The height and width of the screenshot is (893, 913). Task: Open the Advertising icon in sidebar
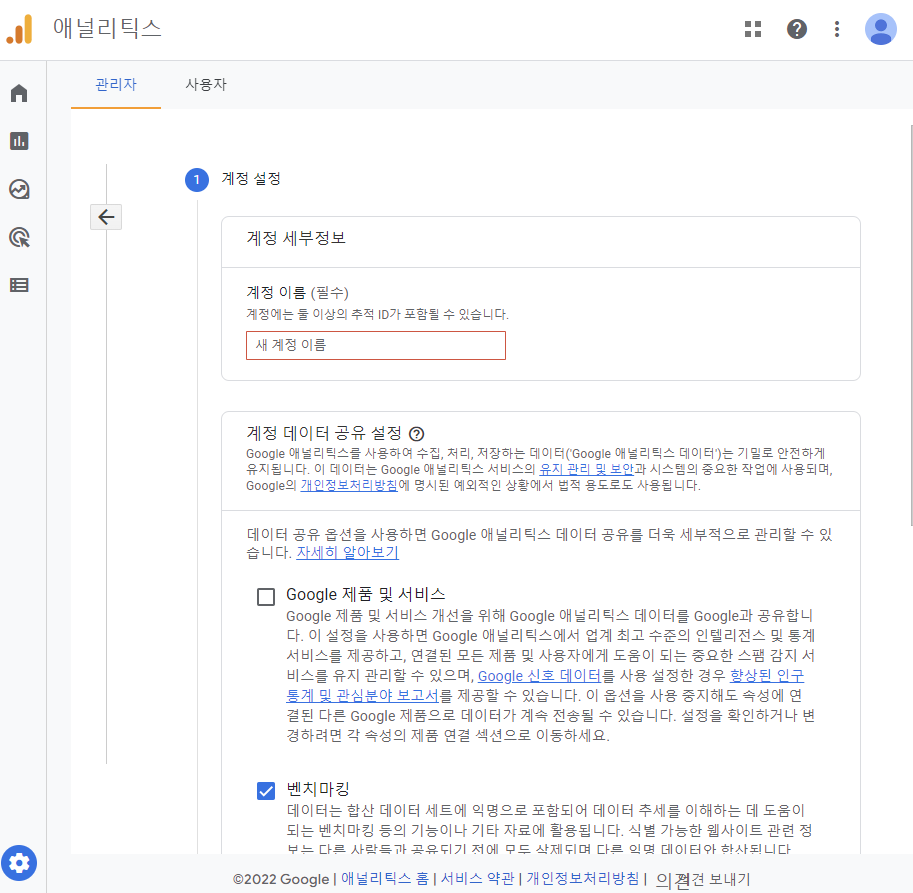[19, 238]
